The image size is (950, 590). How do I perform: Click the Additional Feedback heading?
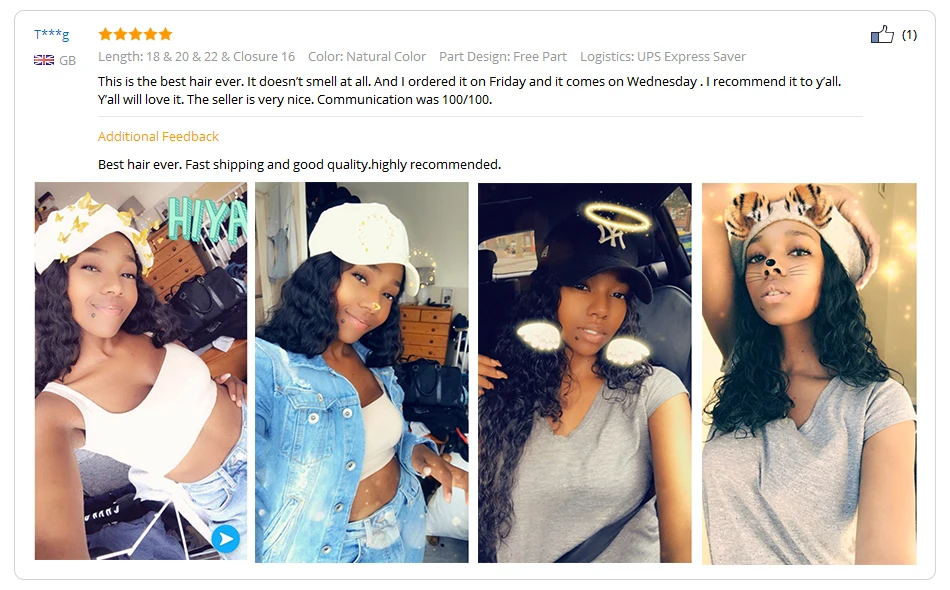[158, 136]
